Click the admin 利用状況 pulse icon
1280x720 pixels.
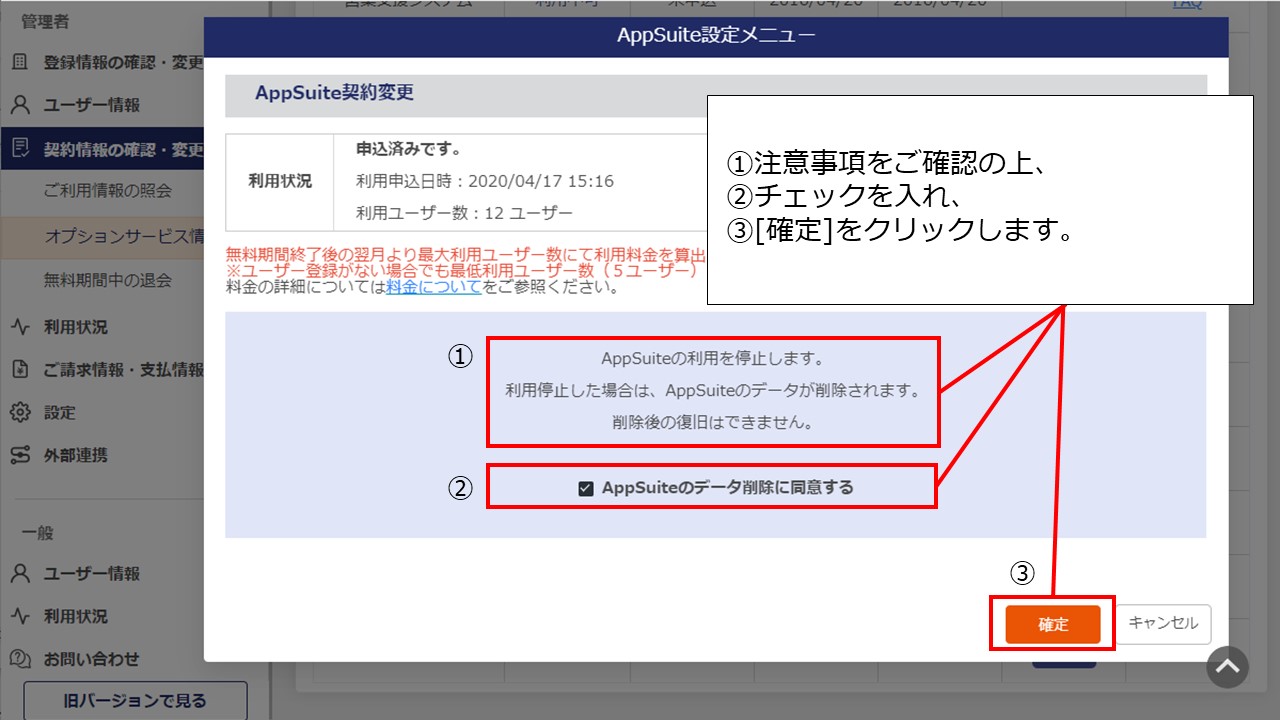click(x=19, y=327)
